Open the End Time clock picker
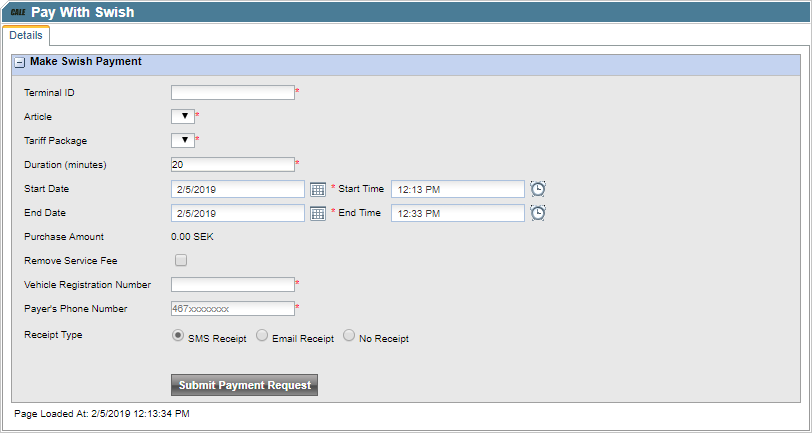The width and height of the screenshot is (812, 433). pyautogui.click(x=538, y=213)
